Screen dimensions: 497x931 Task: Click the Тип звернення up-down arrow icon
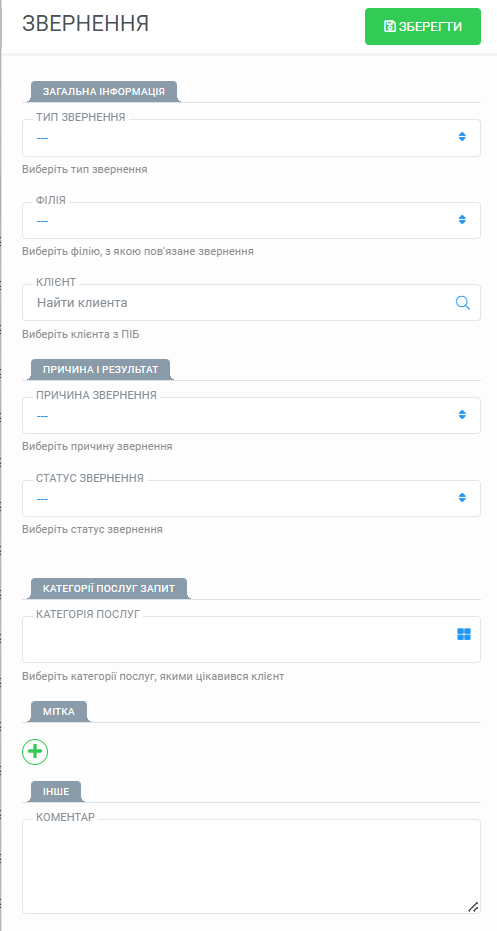(x=462, y=137)
